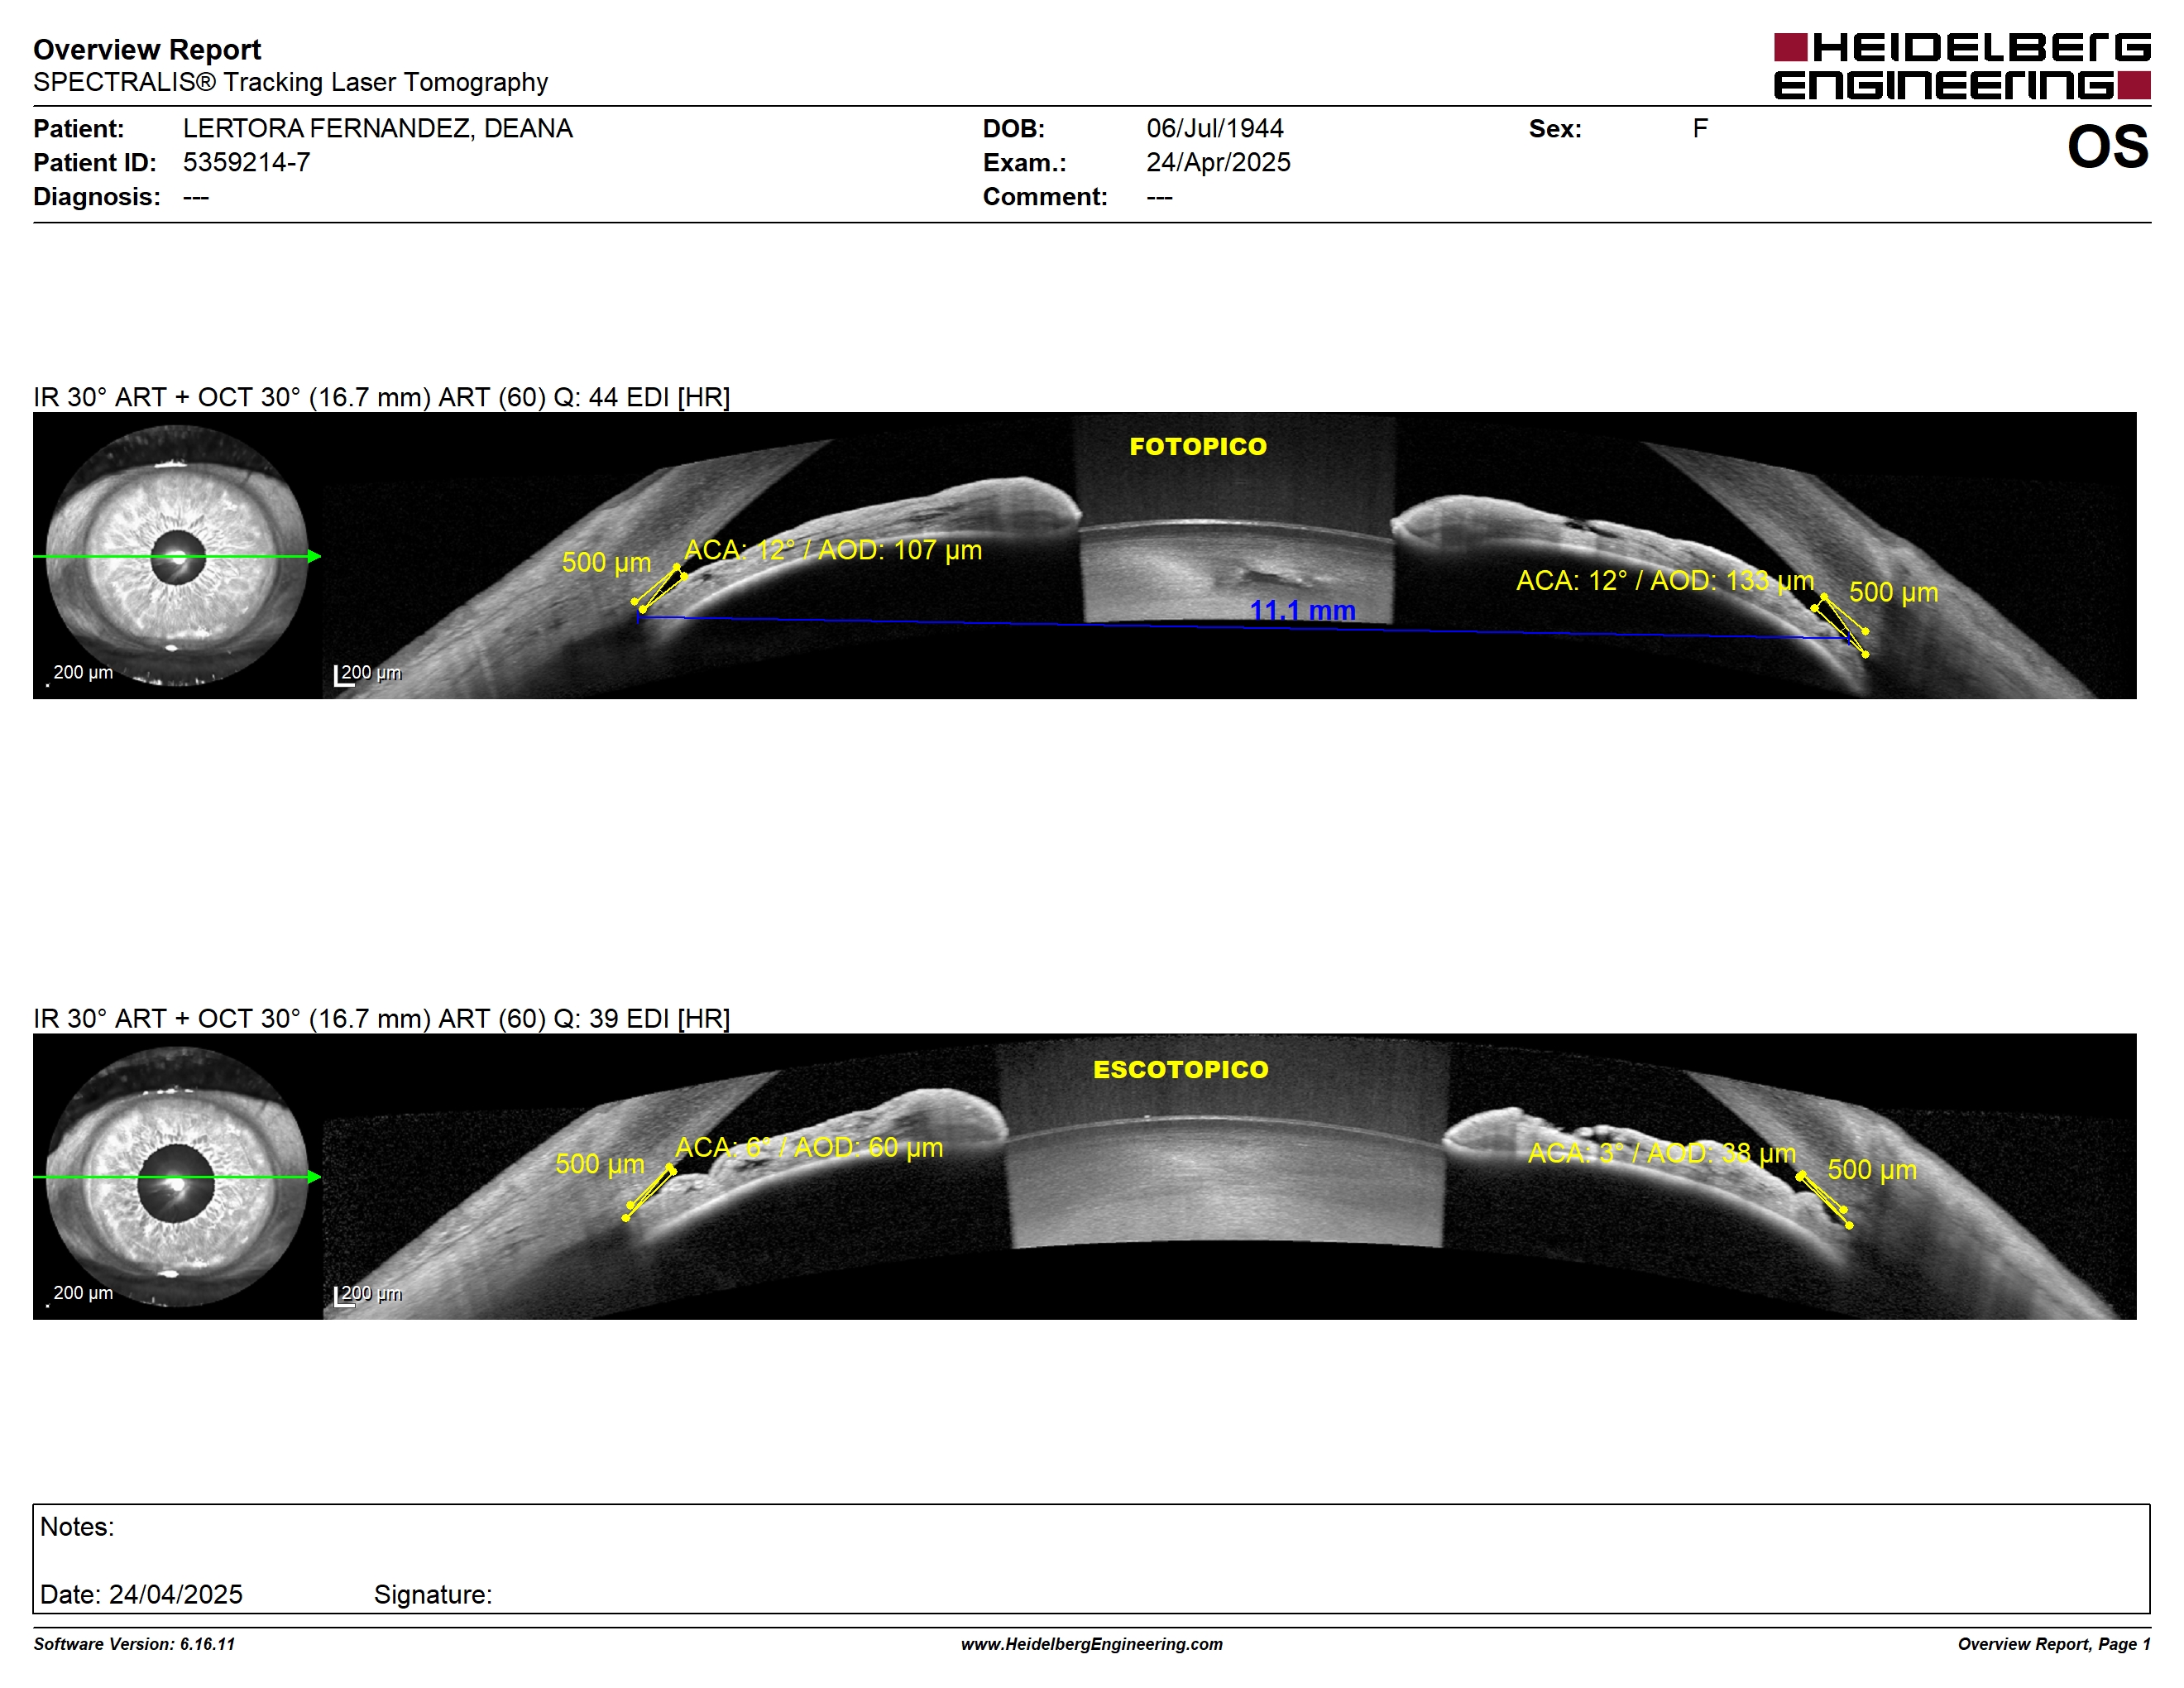
Task: Select DOB value '06/Jul/1944'
Action: [x=1215, y=128]
